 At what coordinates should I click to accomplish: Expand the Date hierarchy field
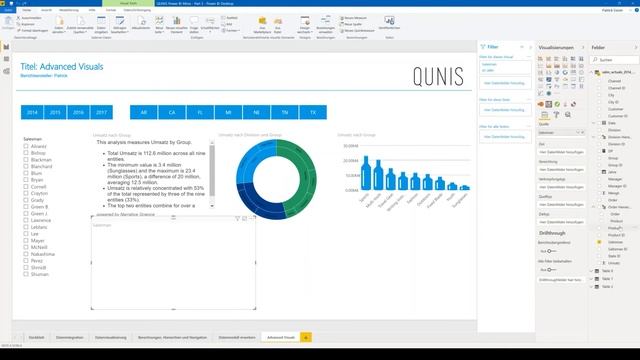pos(594,123)
